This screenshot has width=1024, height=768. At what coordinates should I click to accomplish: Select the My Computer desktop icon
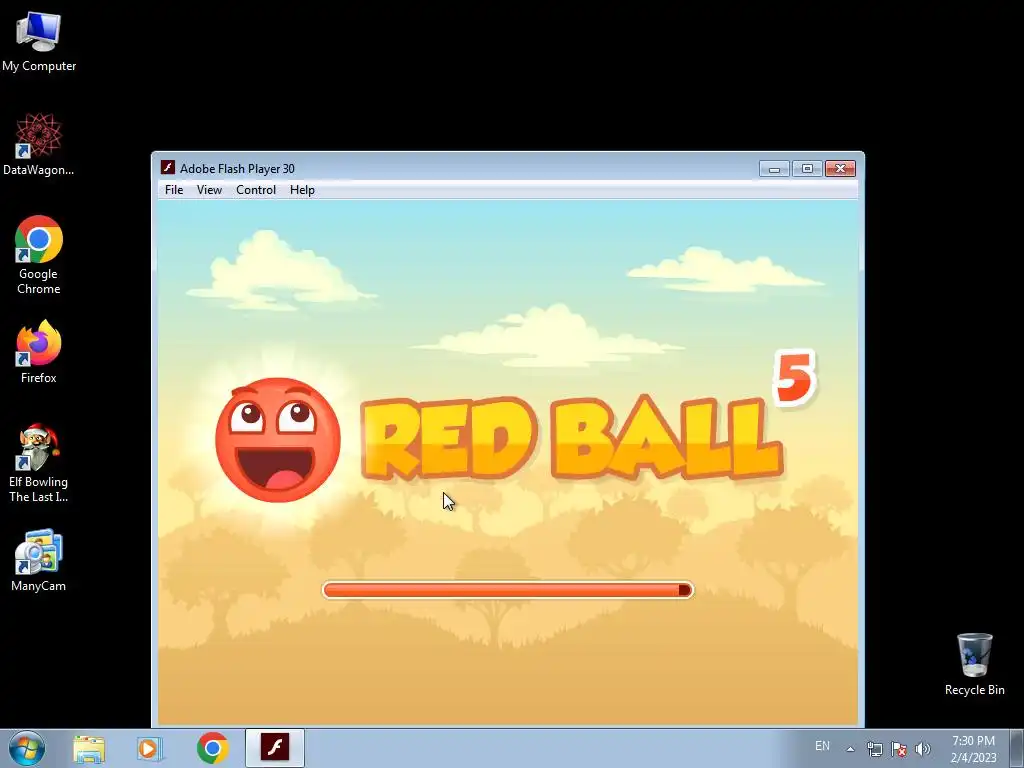pos(39,42)
